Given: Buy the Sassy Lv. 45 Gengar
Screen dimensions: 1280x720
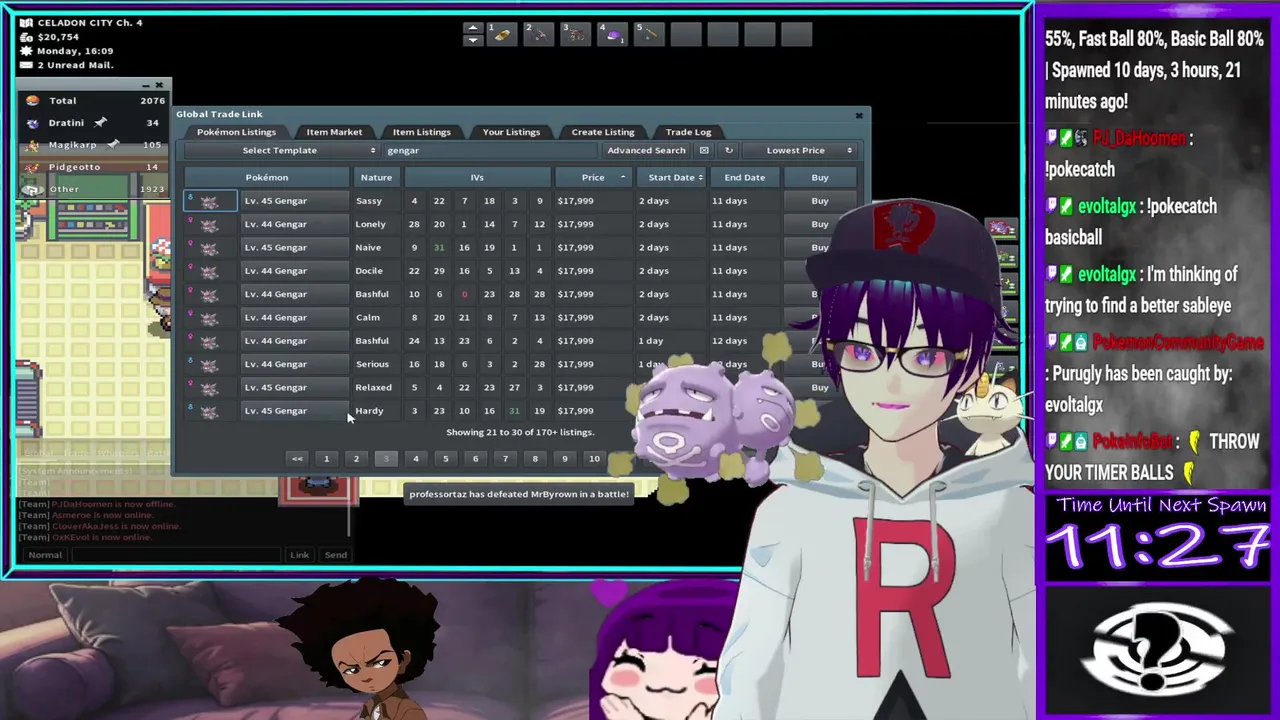Looking at the screenshot, I should 820,201.
